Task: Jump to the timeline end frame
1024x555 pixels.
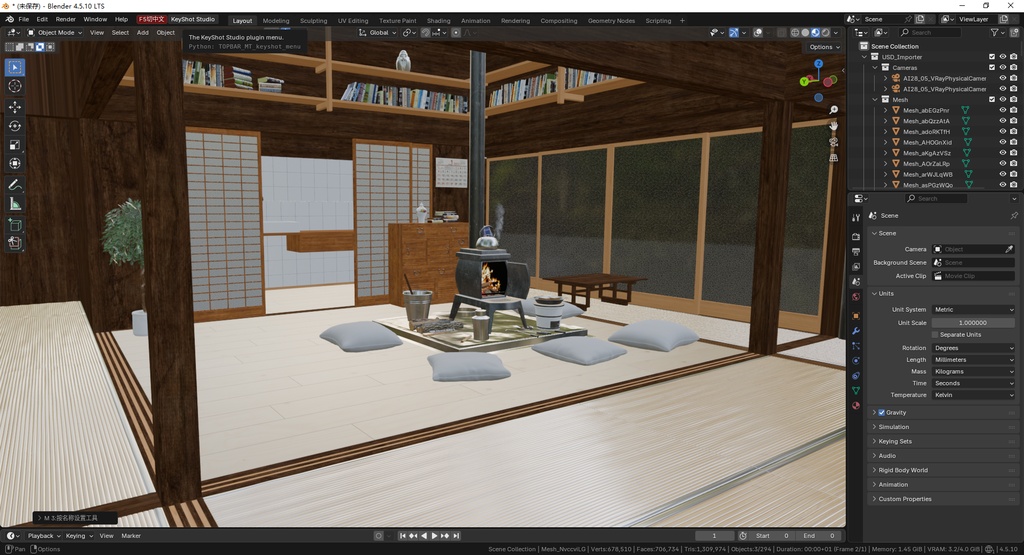Action: tap(456, 536)
